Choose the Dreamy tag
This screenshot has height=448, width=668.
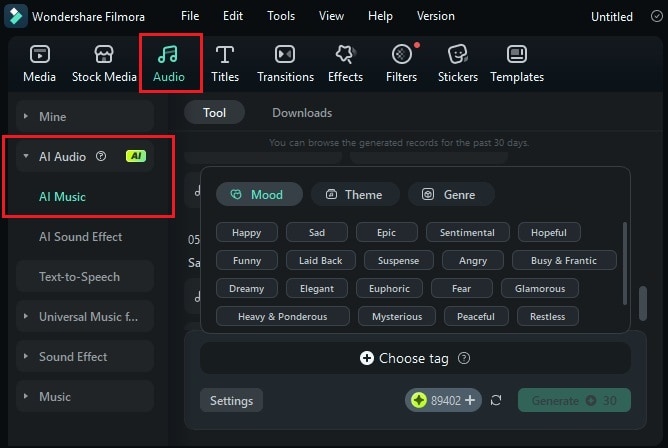pyautogui.click(x=247, y=288)
